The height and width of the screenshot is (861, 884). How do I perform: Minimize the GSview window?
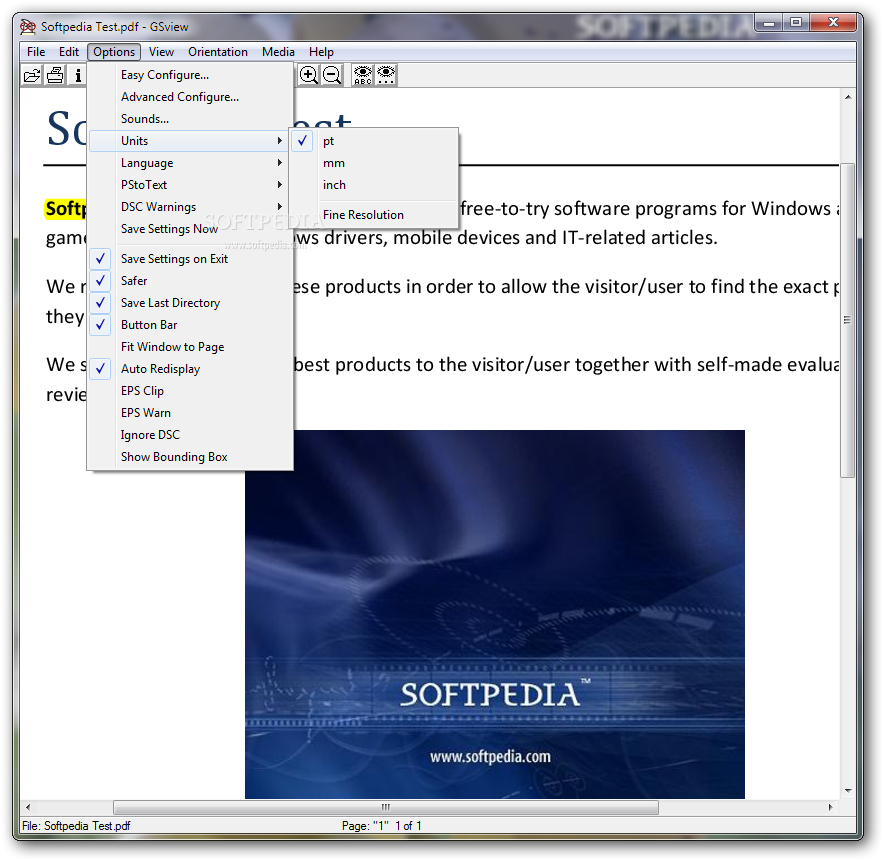click(x=768, y=23)
